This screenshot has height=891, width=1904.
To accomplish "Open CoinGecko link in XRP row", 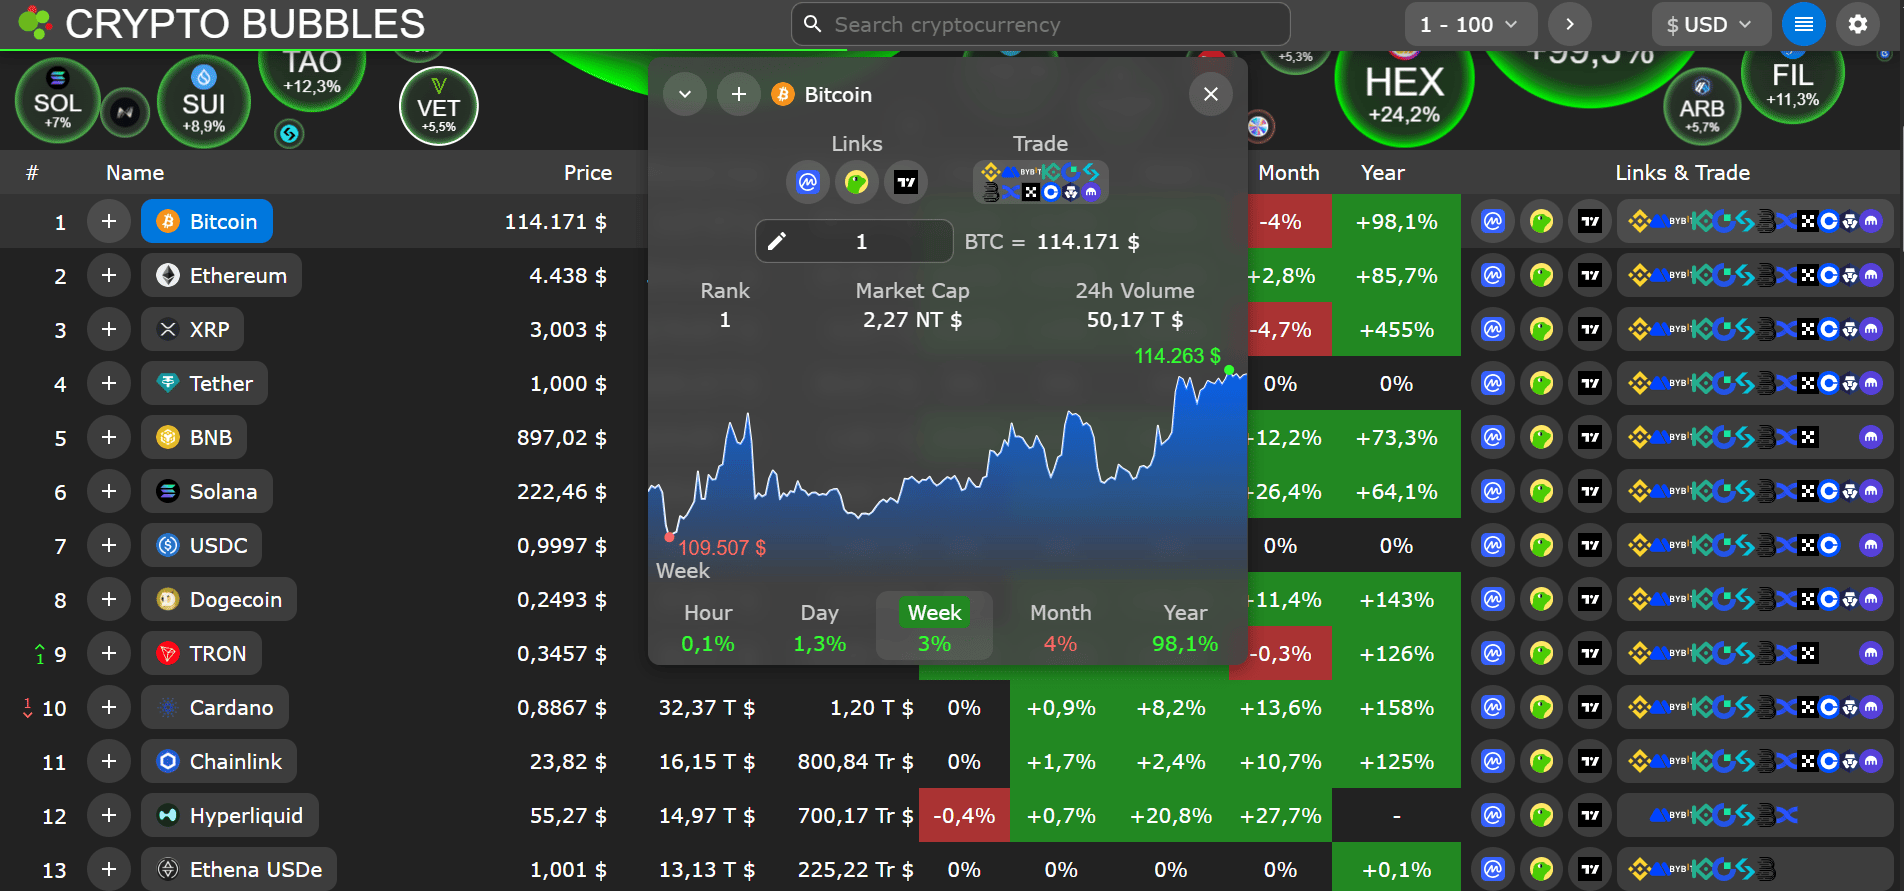I will coord(1542,330).
